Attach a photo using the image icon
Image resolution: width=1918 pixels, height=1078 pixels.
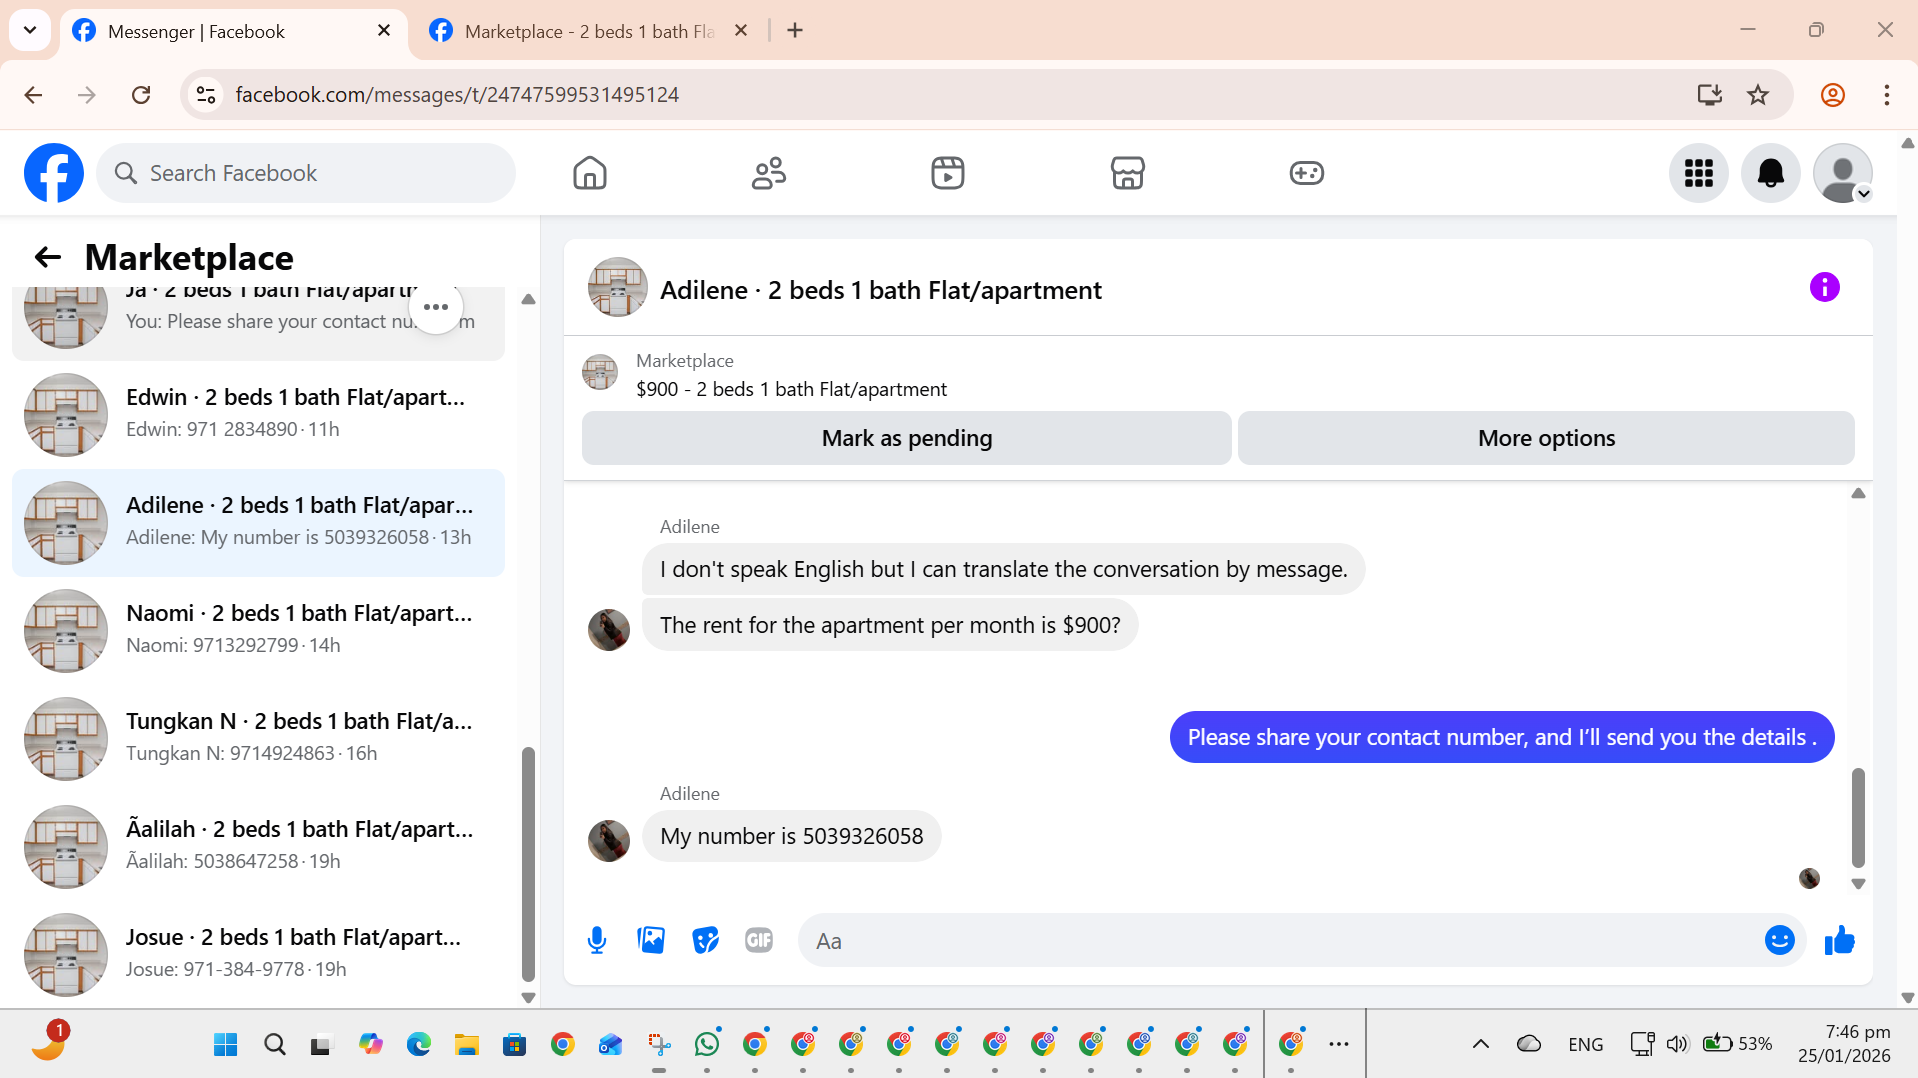tap(651, 940)
